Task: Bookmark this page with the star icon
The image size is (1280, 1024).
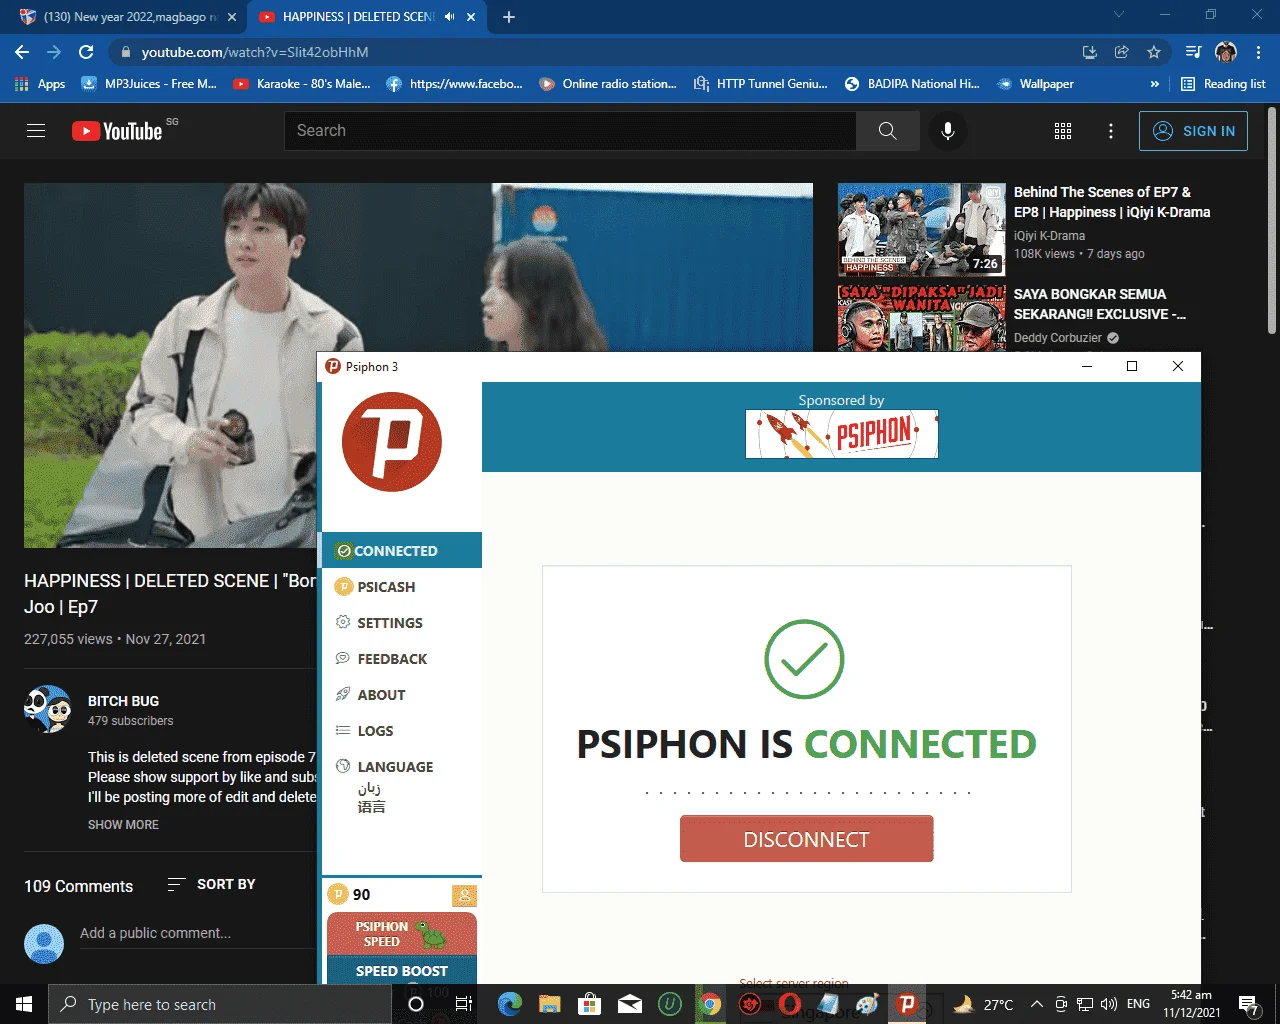Action: [1154, 52]
